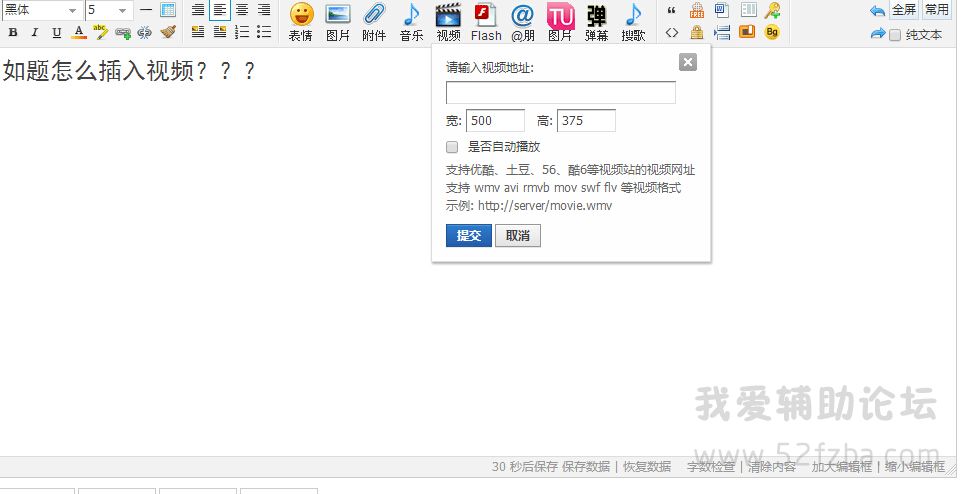Insert a page break with lines icon
This screenshot has height=494, width=964.
click(x=722, y=32)
